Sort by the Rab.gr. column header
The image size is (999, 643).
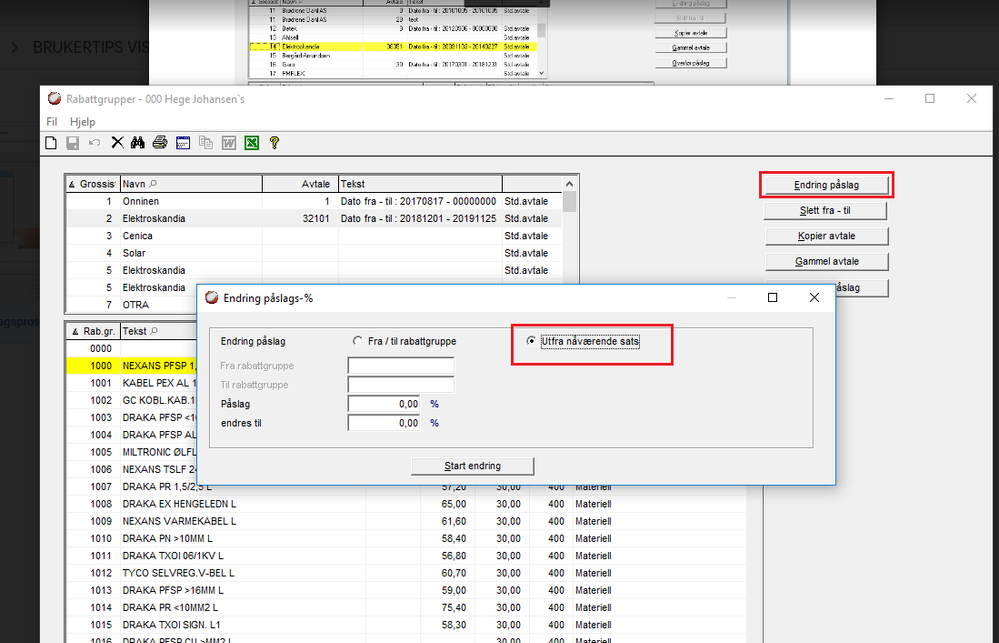coord(93,331)
